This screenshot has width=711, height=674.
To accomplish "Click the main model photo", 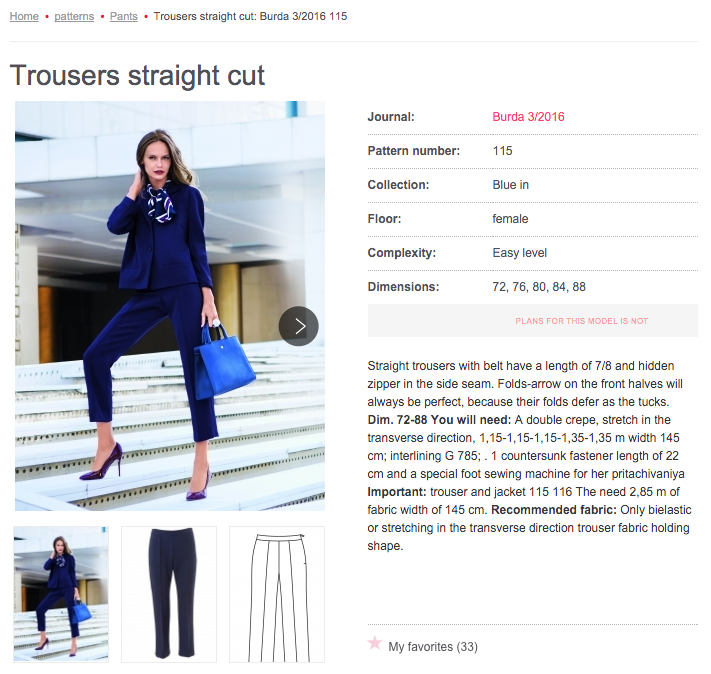I will (x=170, y=306).
